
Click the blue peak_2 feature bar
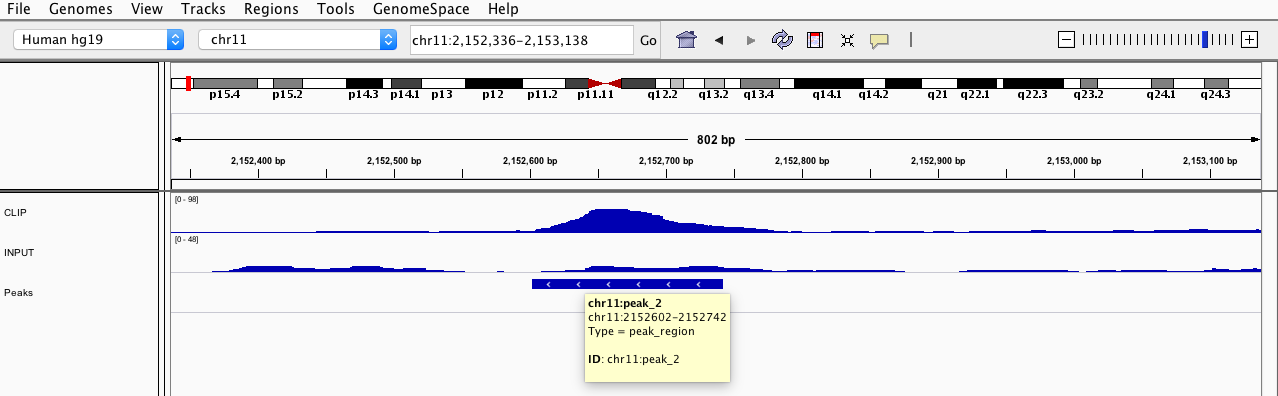[x=627, y=284]
